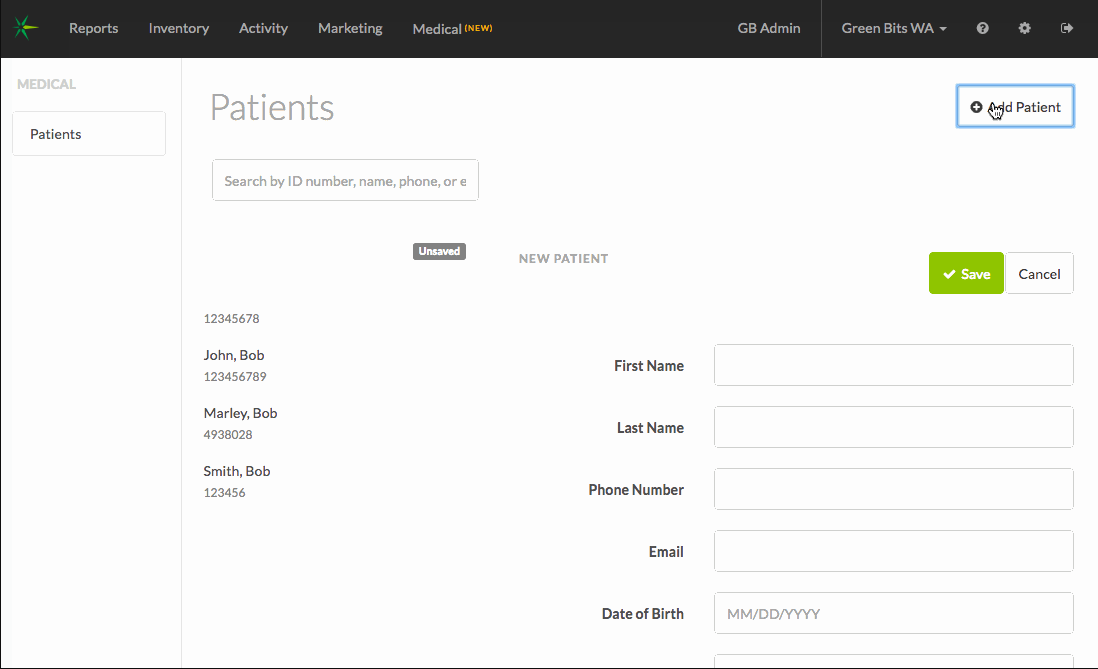Open the Medical (NEW) menu

pos(451,29)
